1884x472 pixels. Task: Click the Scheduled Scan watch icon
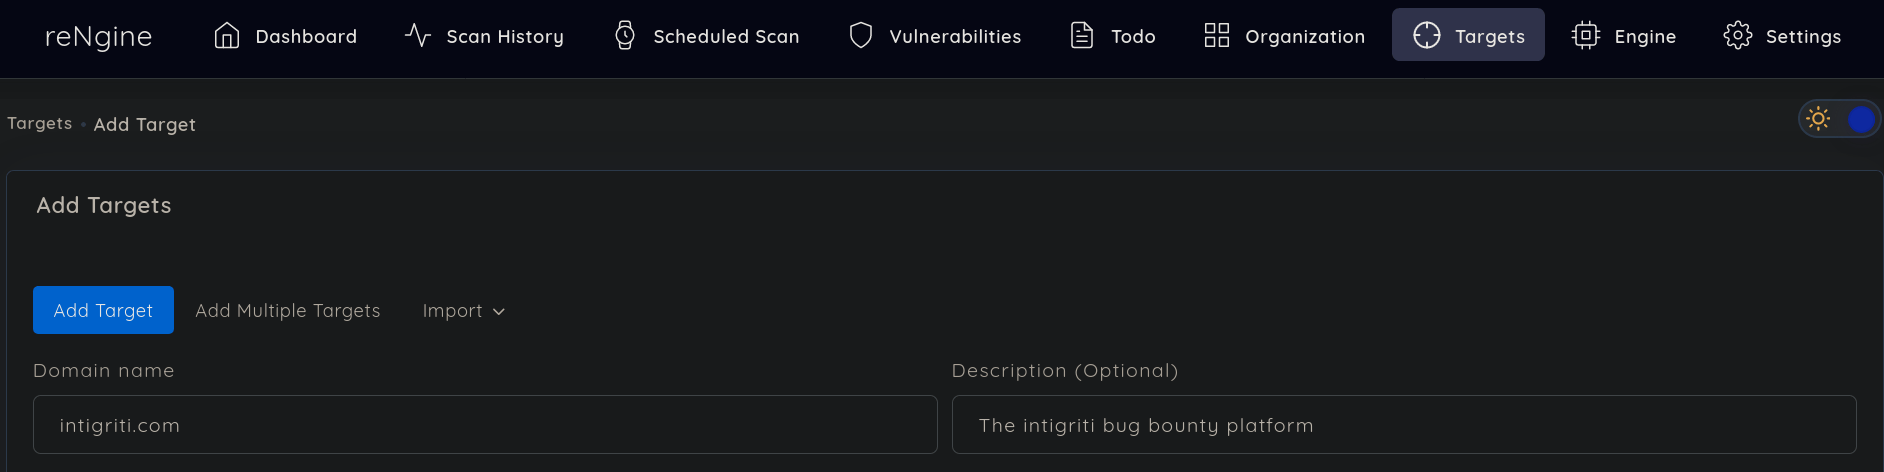625,36
